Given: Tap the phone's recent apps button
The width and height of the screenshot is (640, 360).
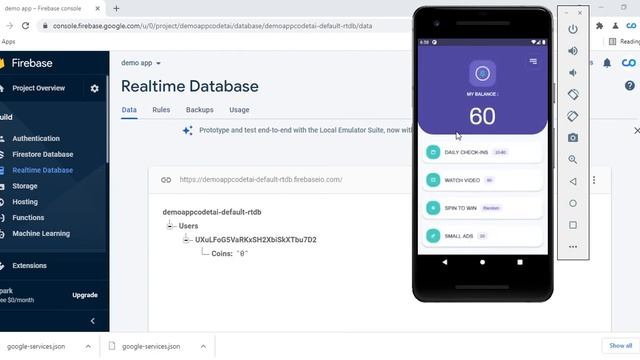Looking at the screenshot, I should pyautogui.click(x=520, y=262).
